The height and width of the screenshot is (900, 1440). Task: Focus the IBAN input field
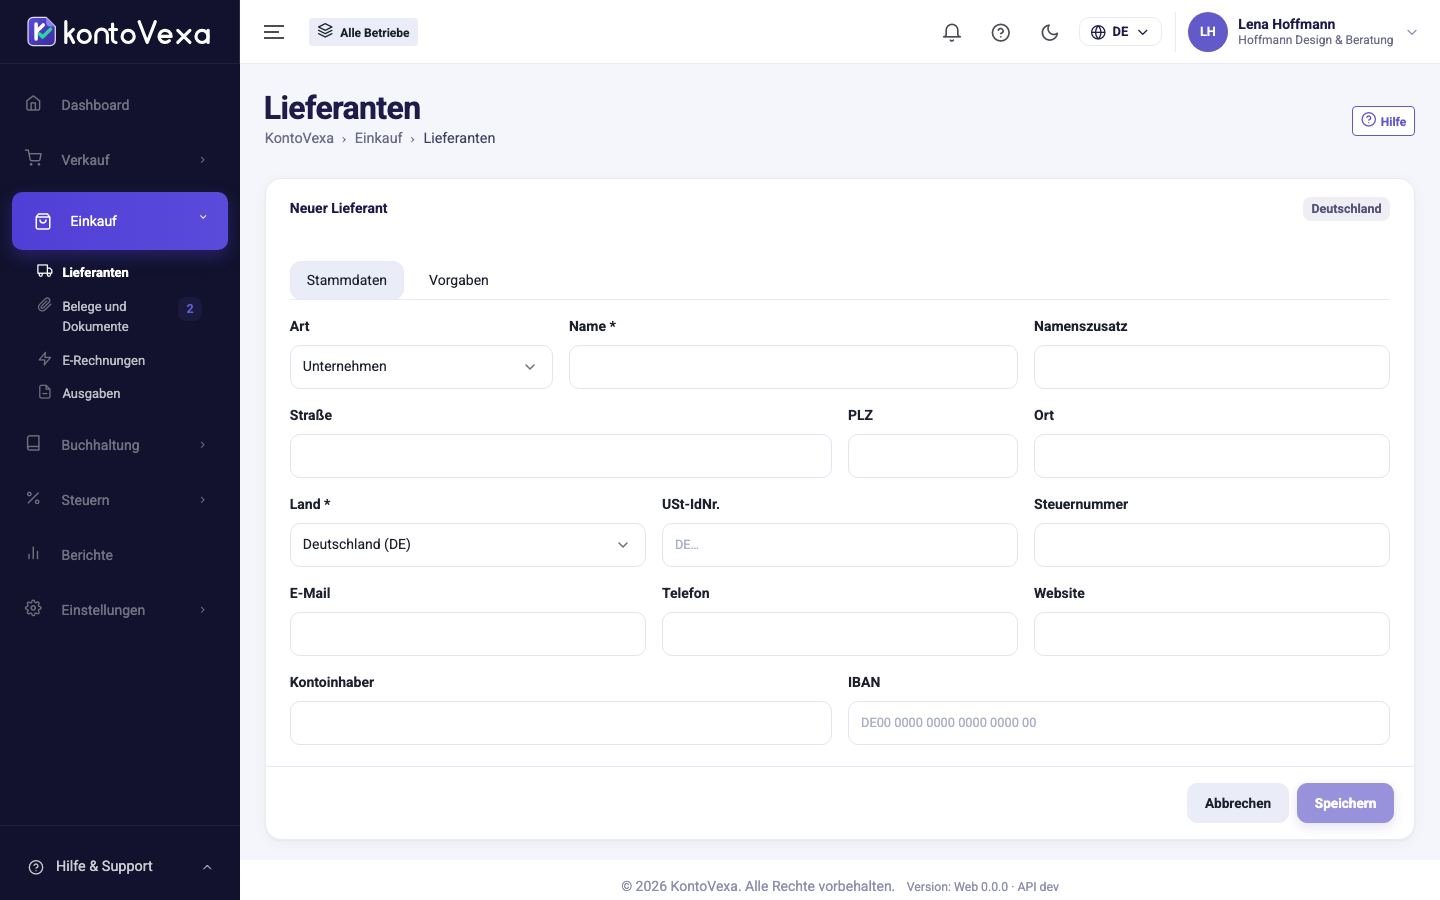tap(1119, 723)
